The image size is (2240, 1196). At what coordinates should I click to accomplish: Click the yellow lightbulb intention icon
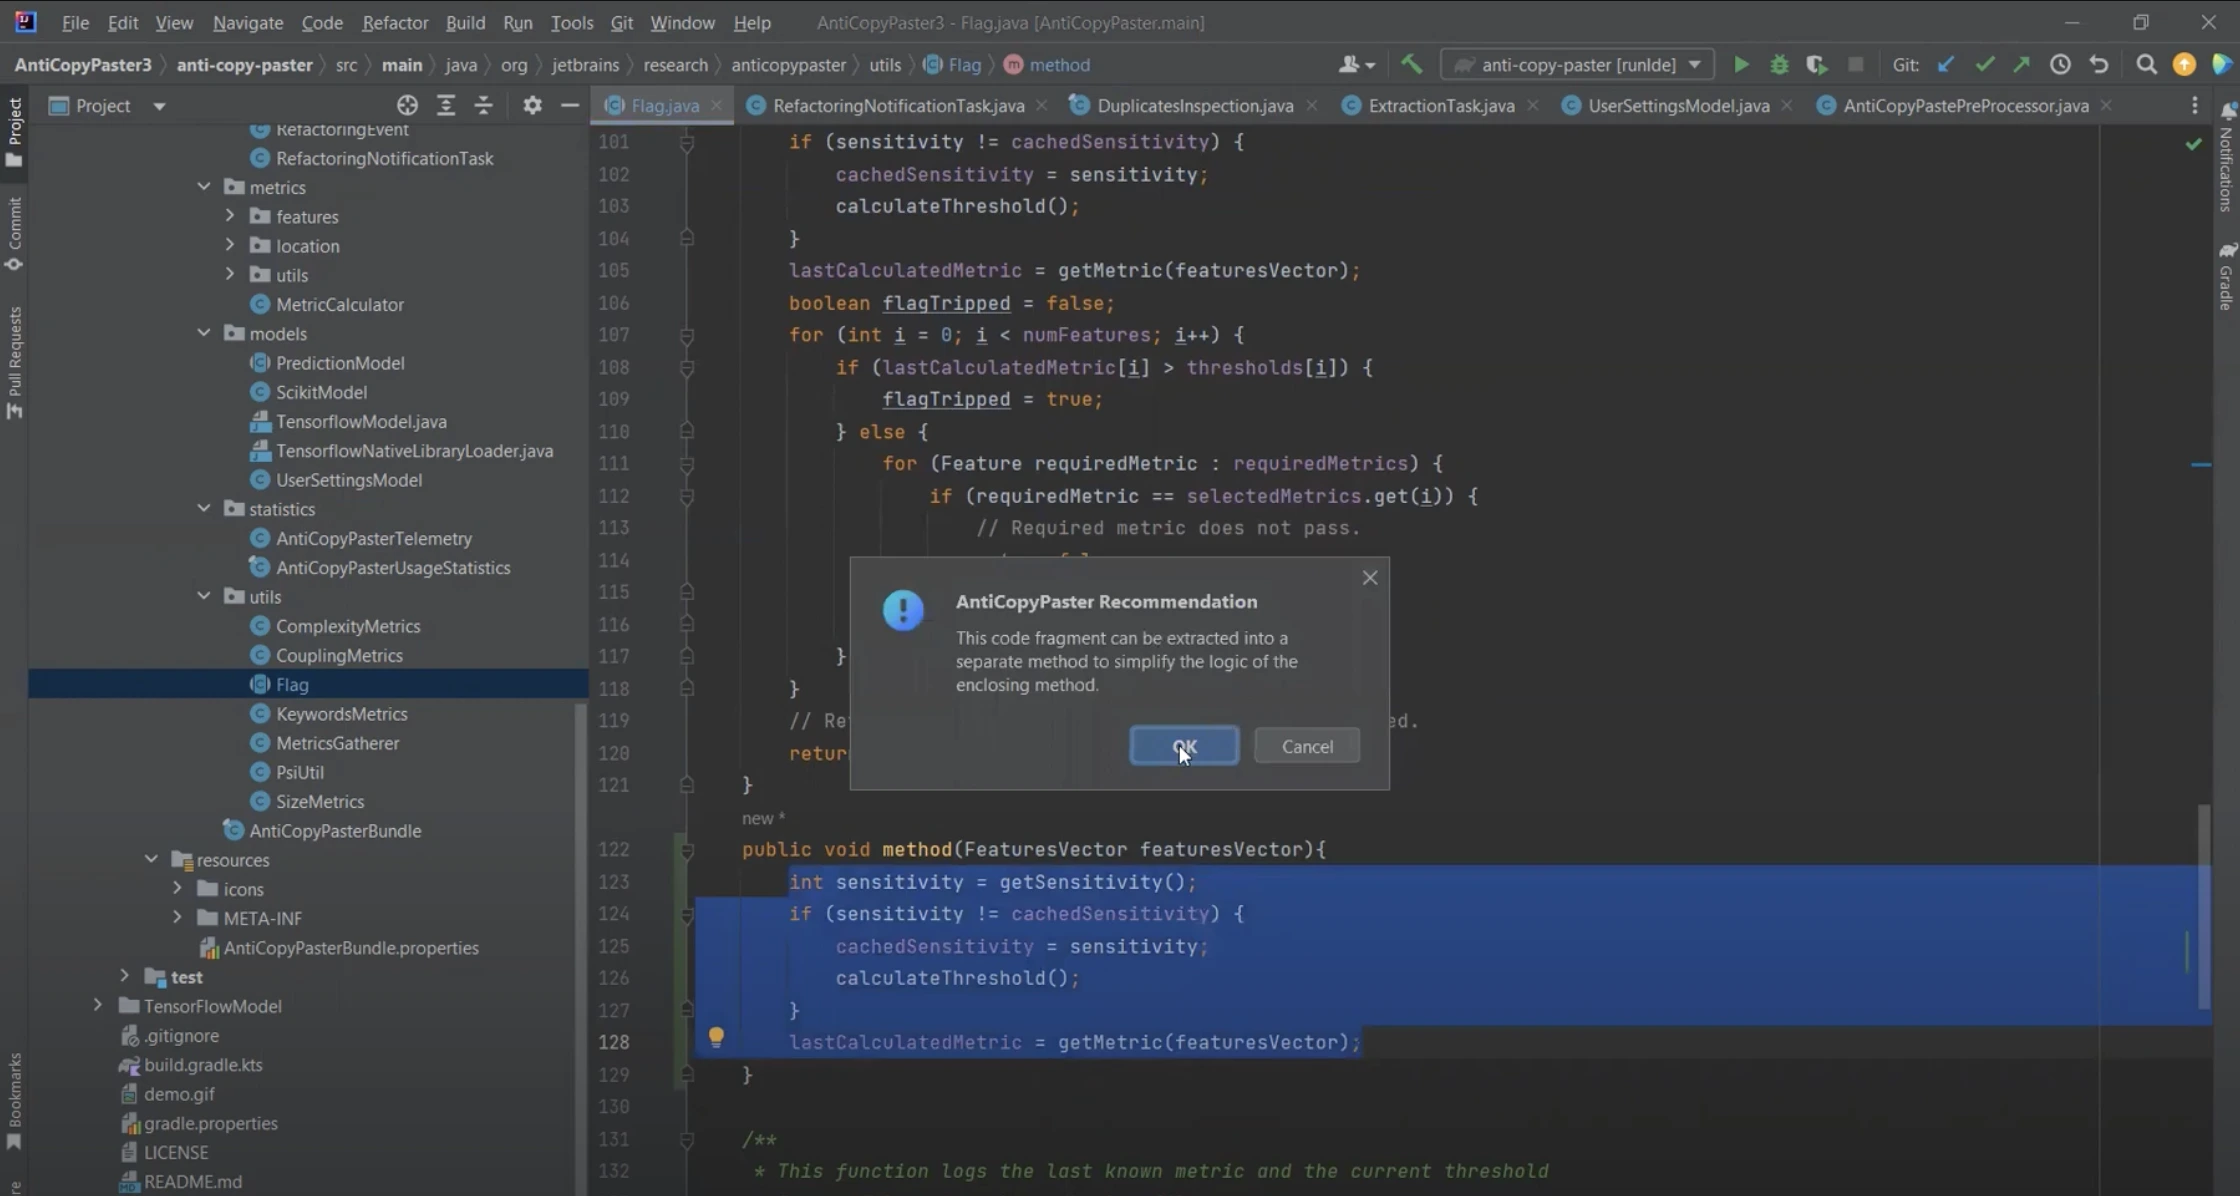[x=716, y=1037]
